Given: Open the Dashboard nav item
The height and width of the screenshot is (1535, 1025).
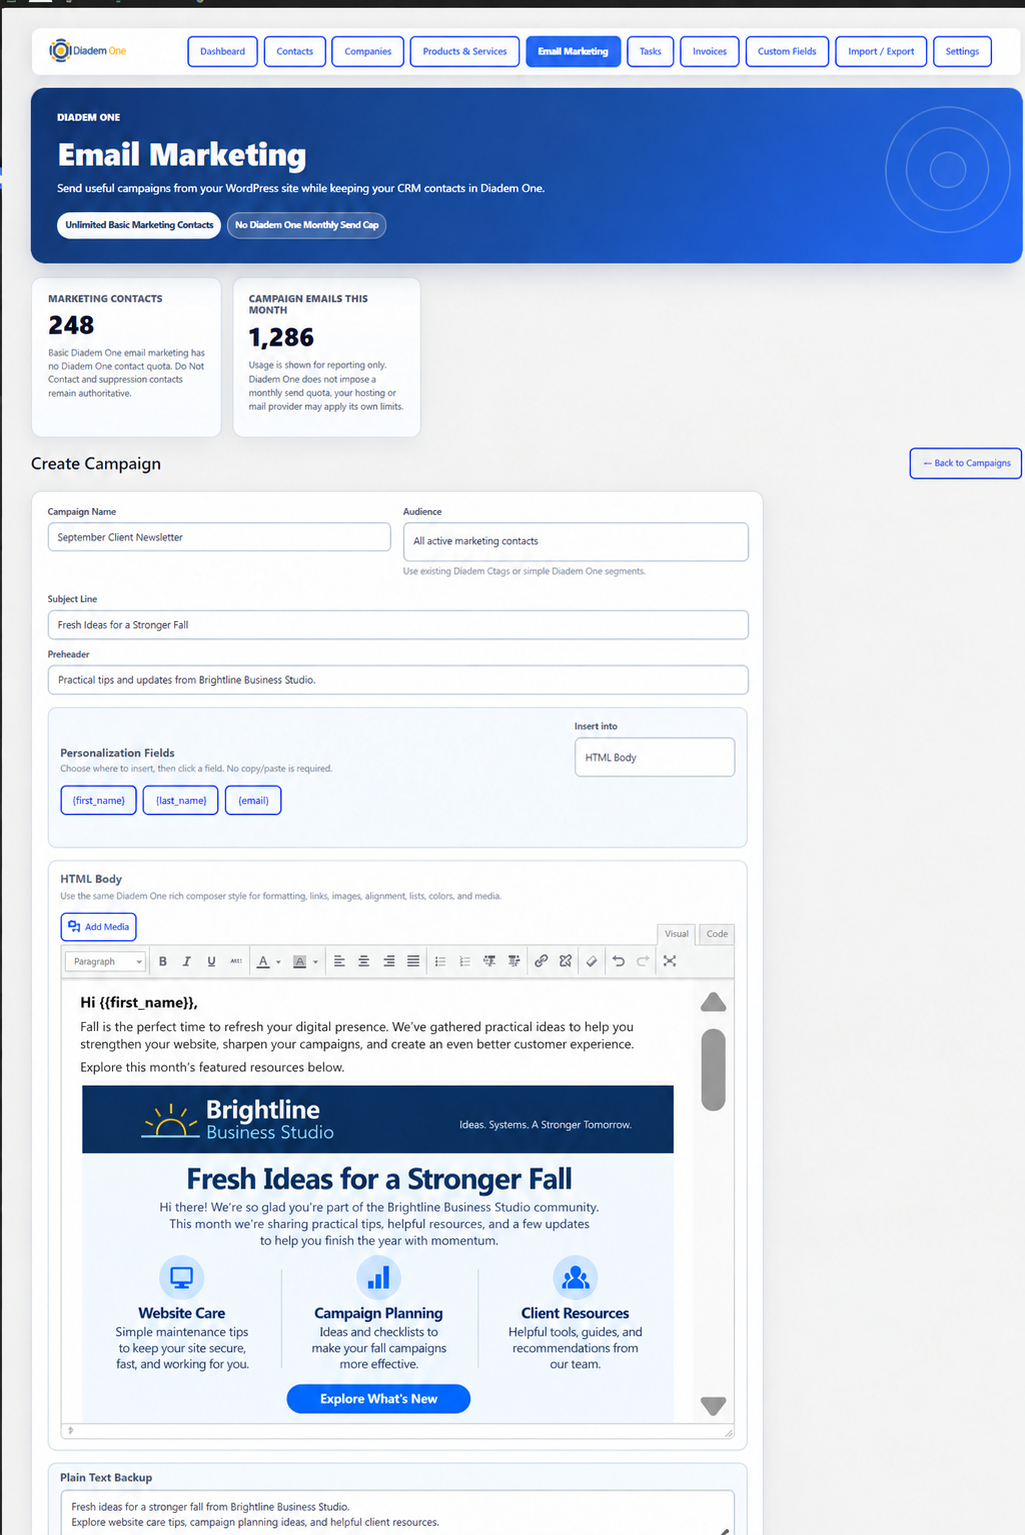Looking at the screenshot, I should point(222,51).
